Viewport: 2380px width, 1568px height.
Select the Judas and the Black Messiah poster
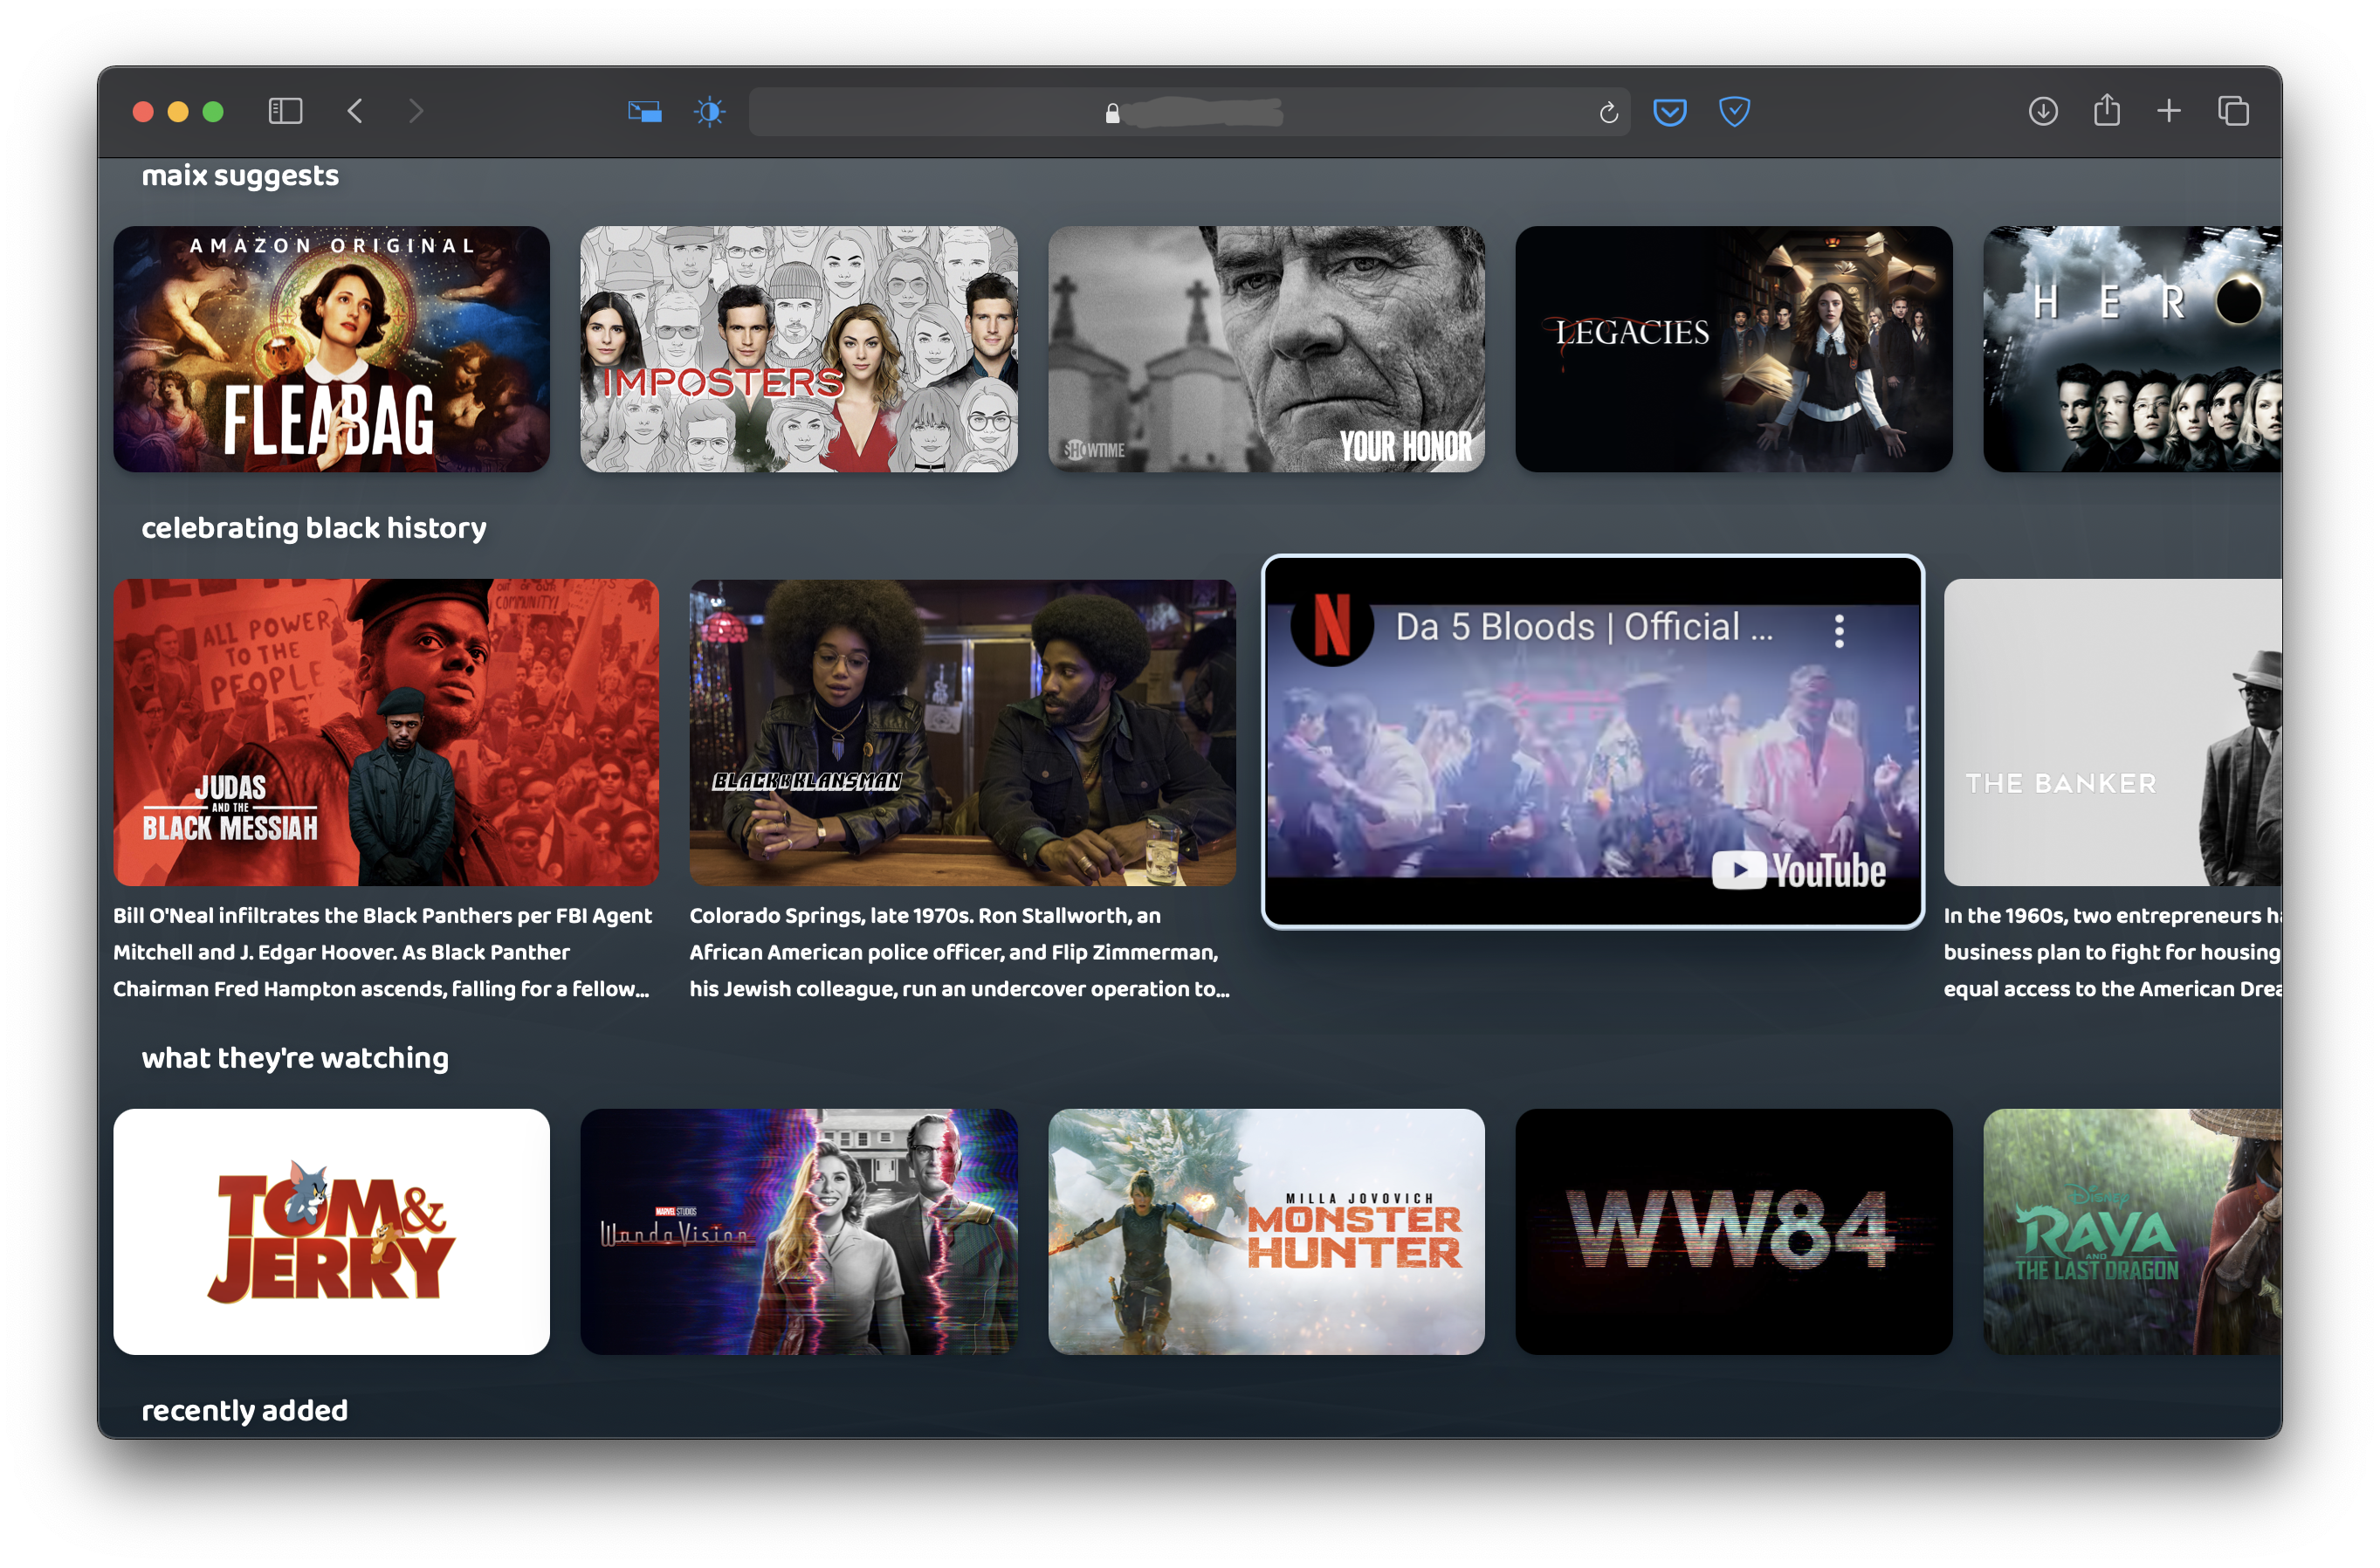(x=385, y=732)
